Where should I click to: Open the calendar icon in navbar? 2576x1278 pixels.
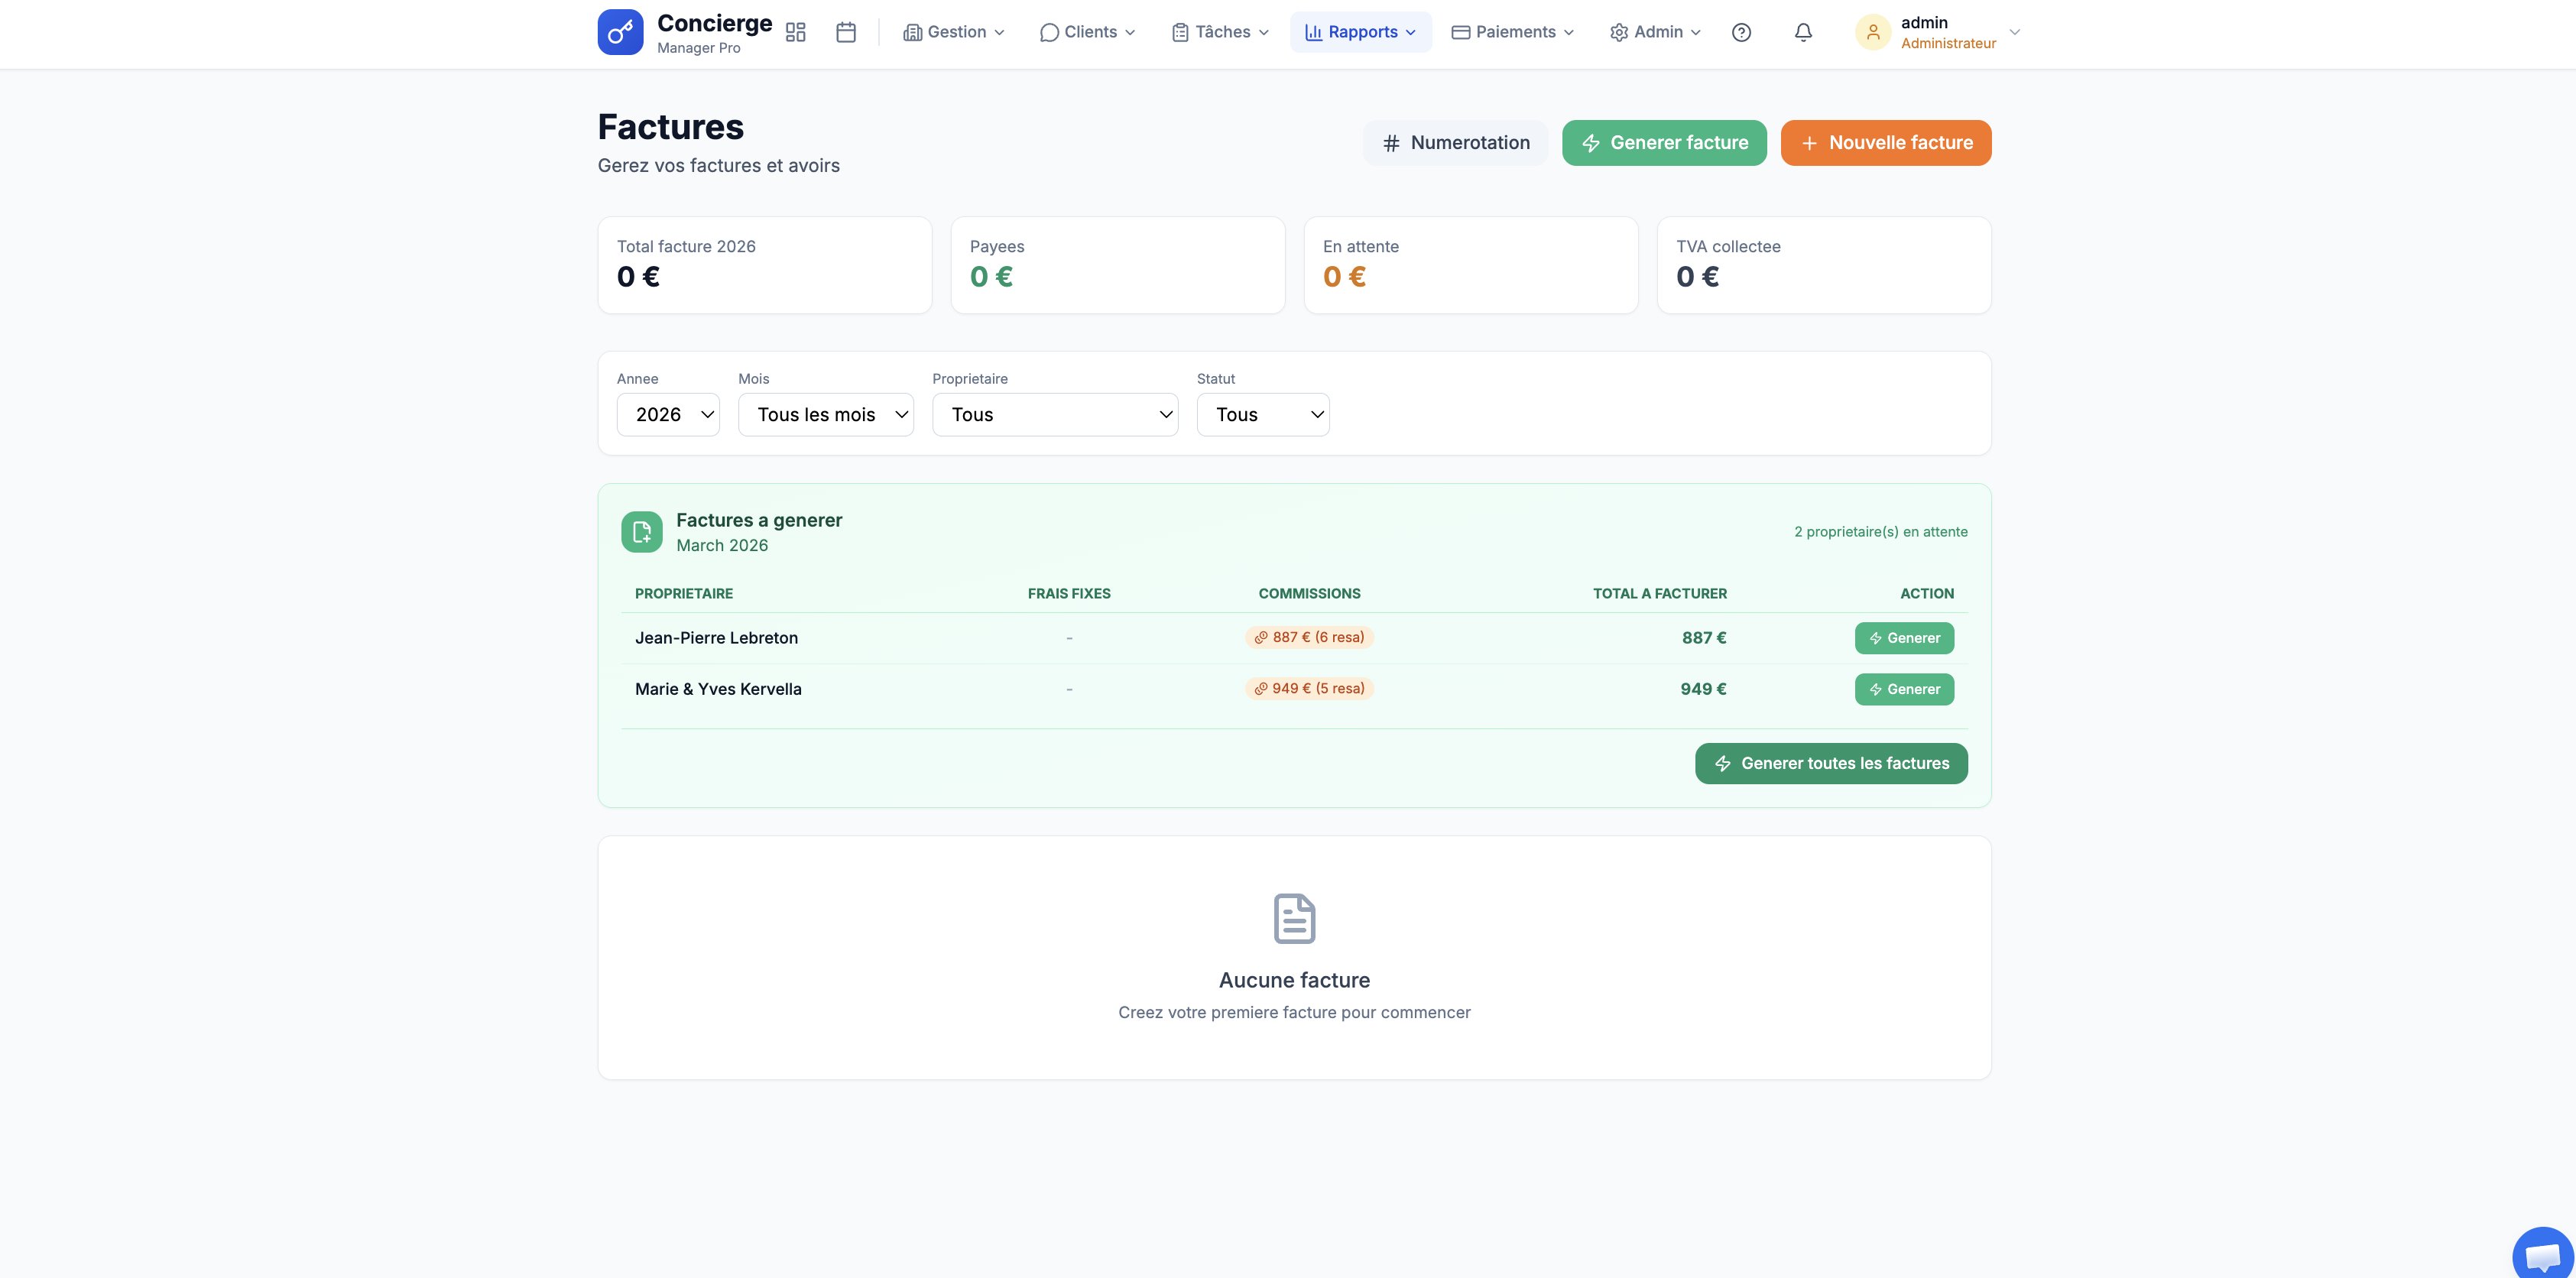point(846,32)
